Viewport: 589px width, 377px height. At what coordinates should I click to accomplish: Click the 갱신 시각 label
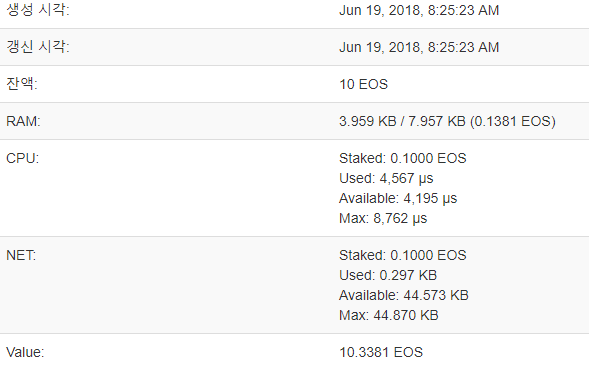point(38,47)
